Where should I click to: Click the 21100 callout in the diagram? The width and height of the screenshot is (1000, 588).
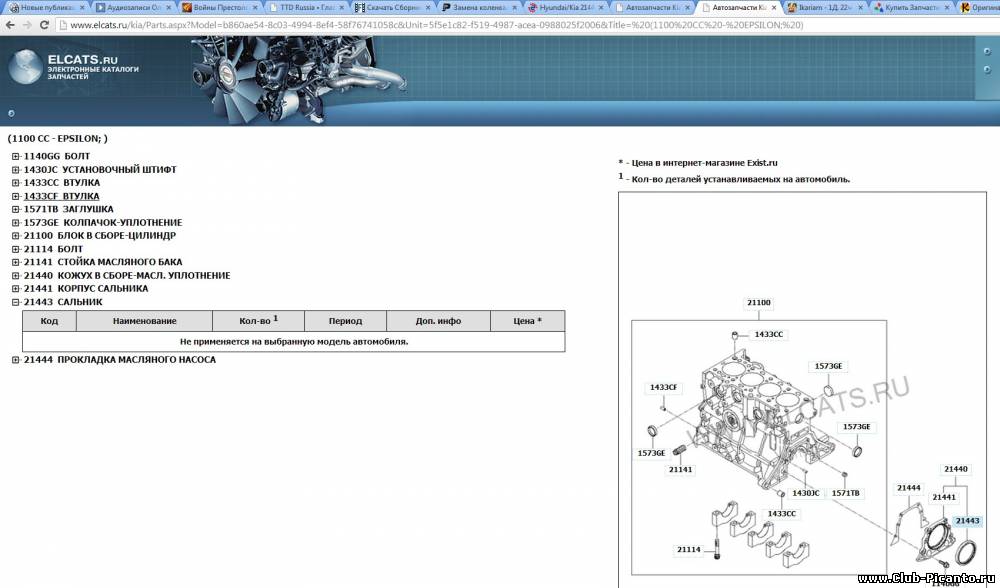click(x=758, y=303)
